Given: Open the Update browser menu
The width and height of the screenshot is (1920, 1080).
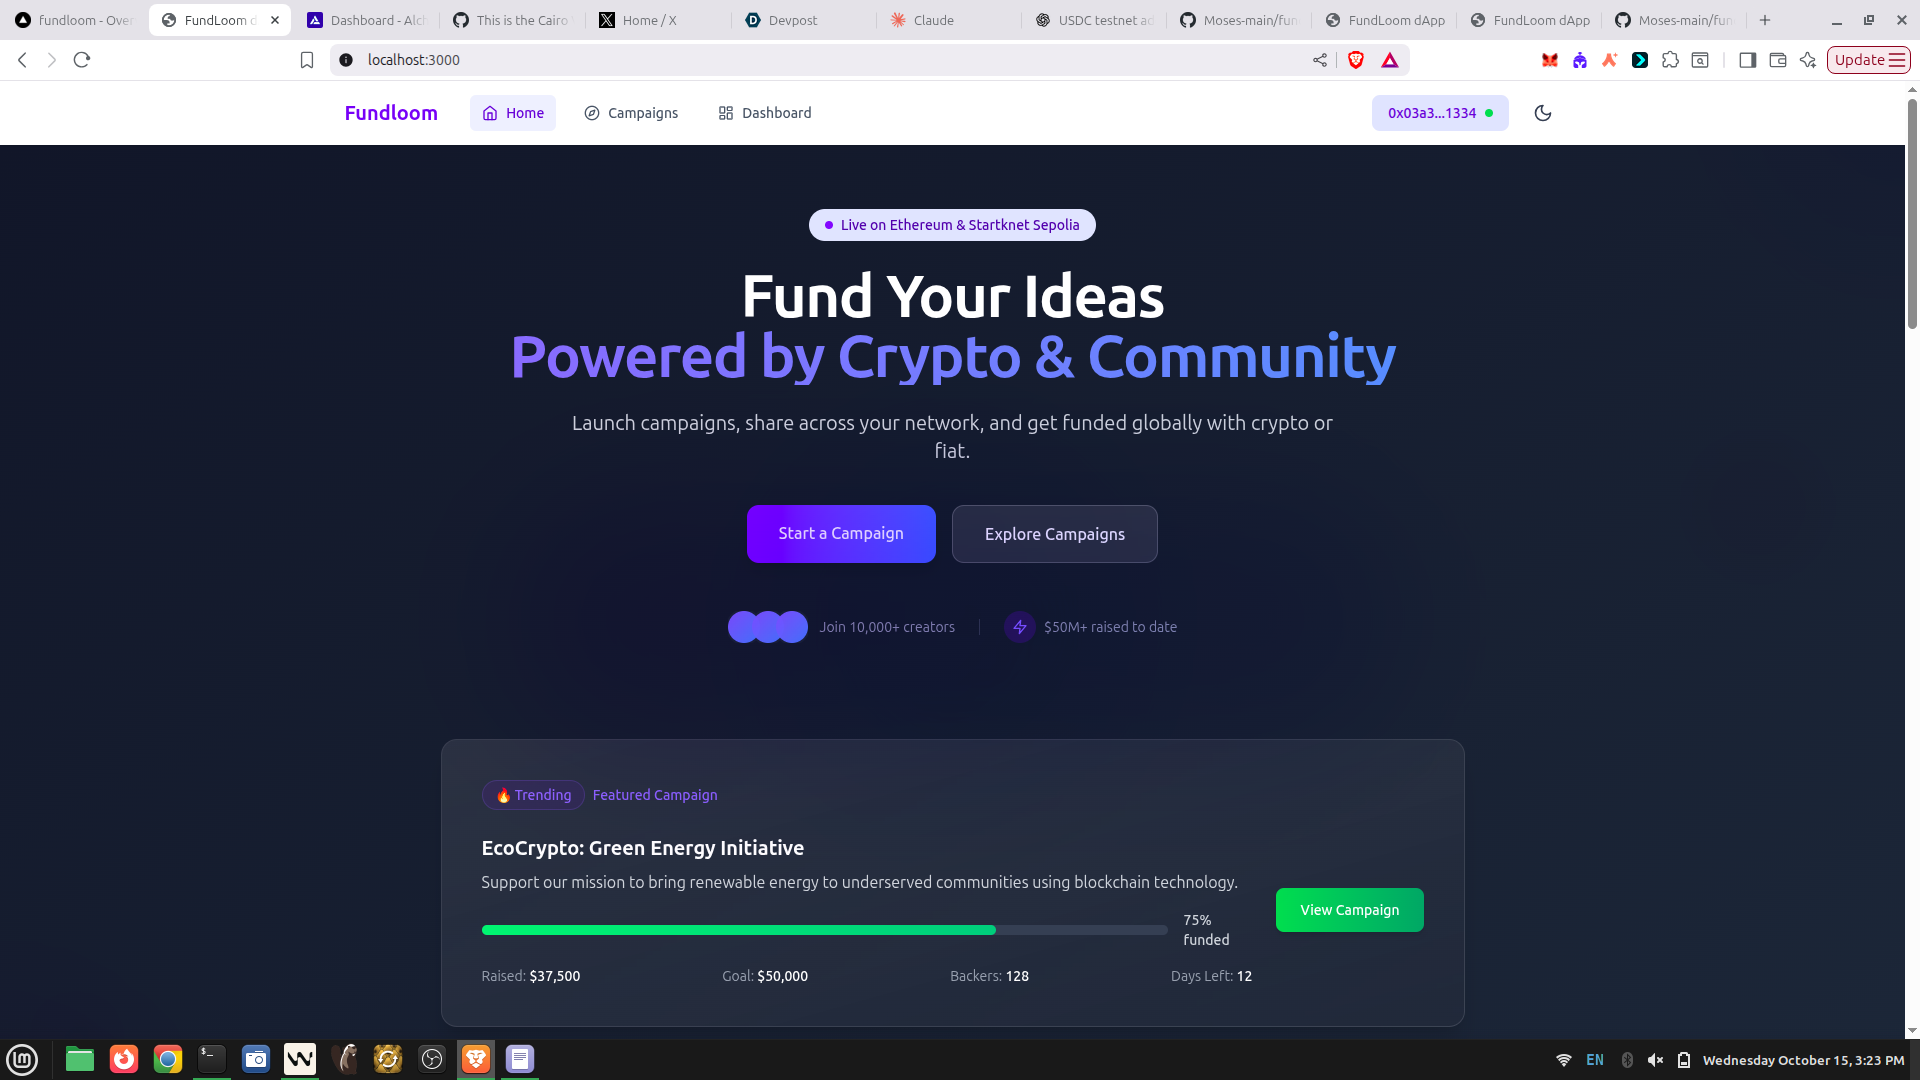Looking at the screenshot, I should (1868, 60).
